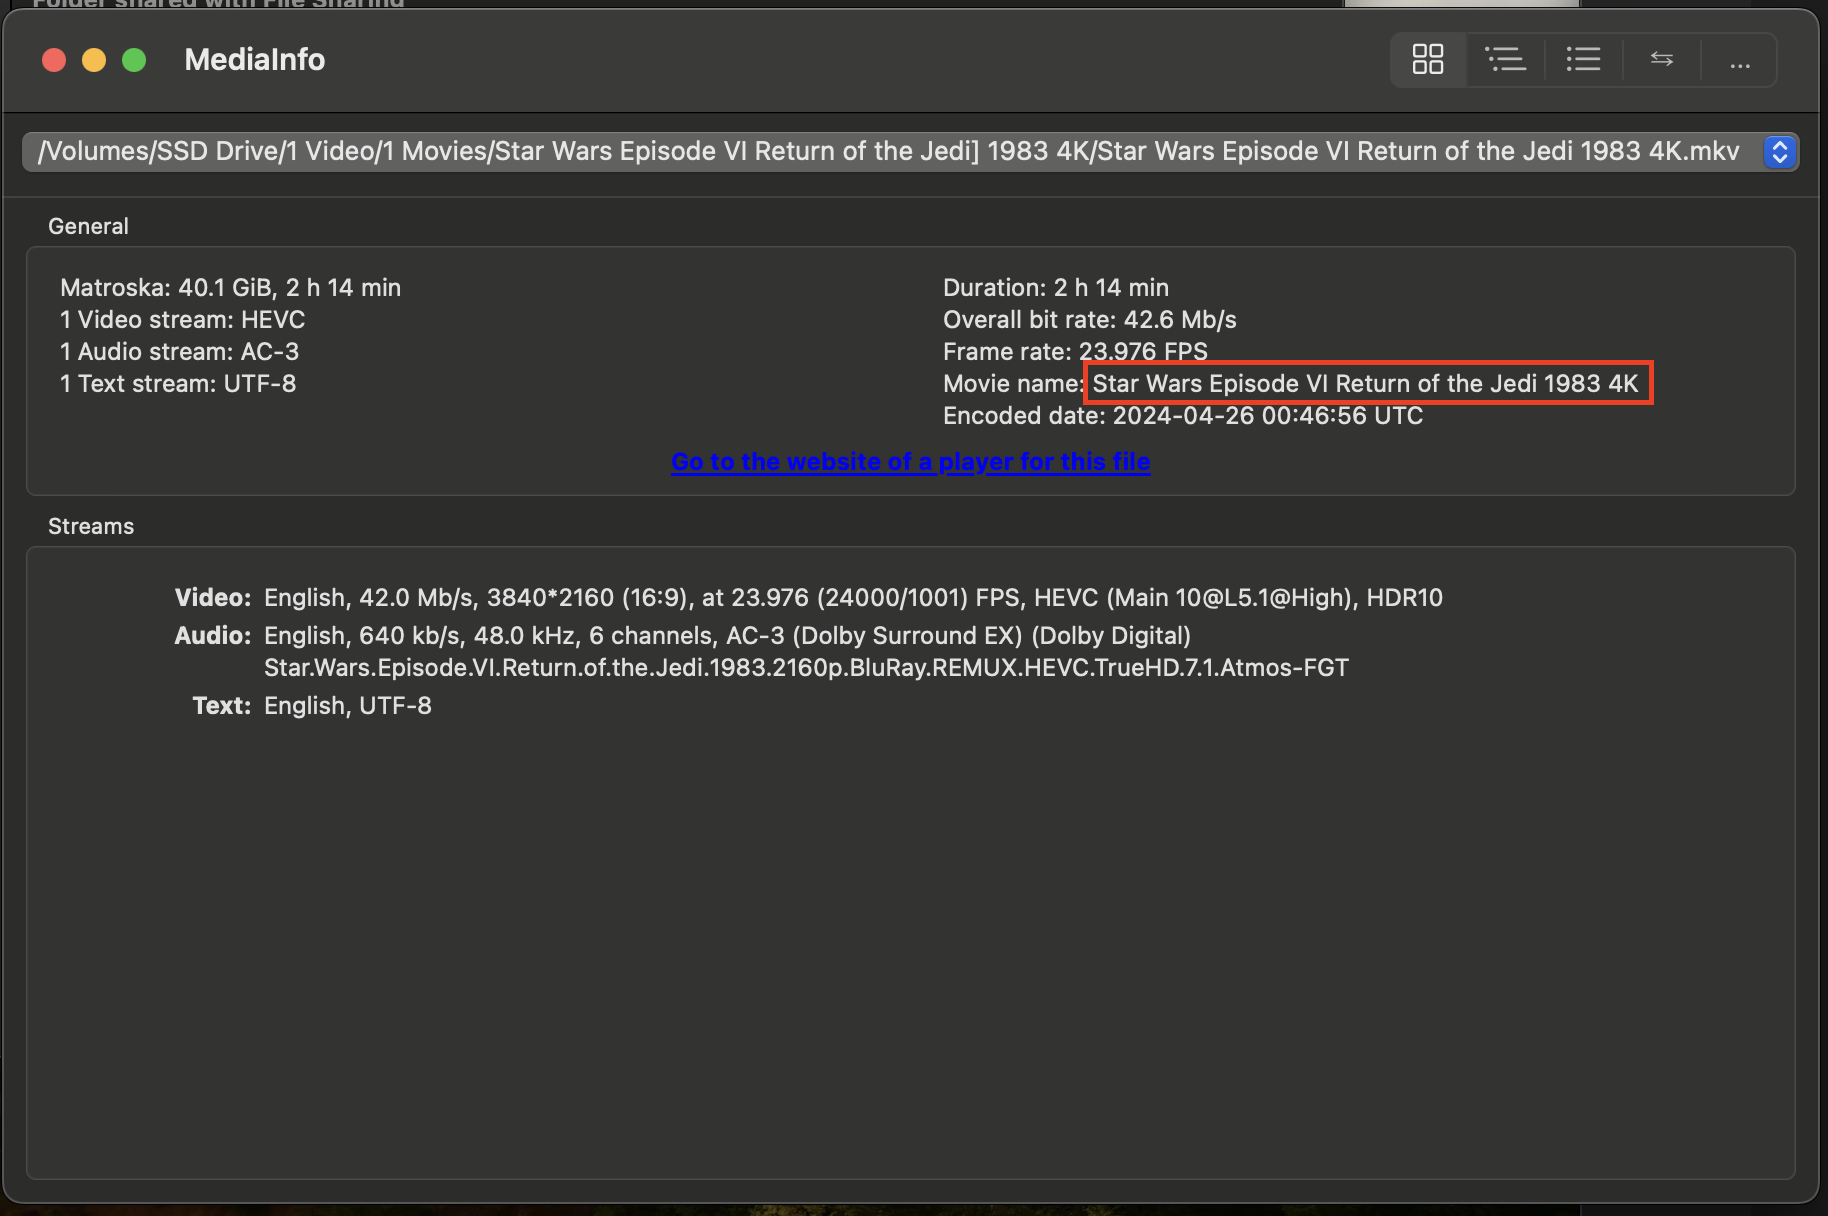Click the '1 Text stream: UTF-8' line
This screenshot has width=1828, height=1216.
click(x=178, y=384)
